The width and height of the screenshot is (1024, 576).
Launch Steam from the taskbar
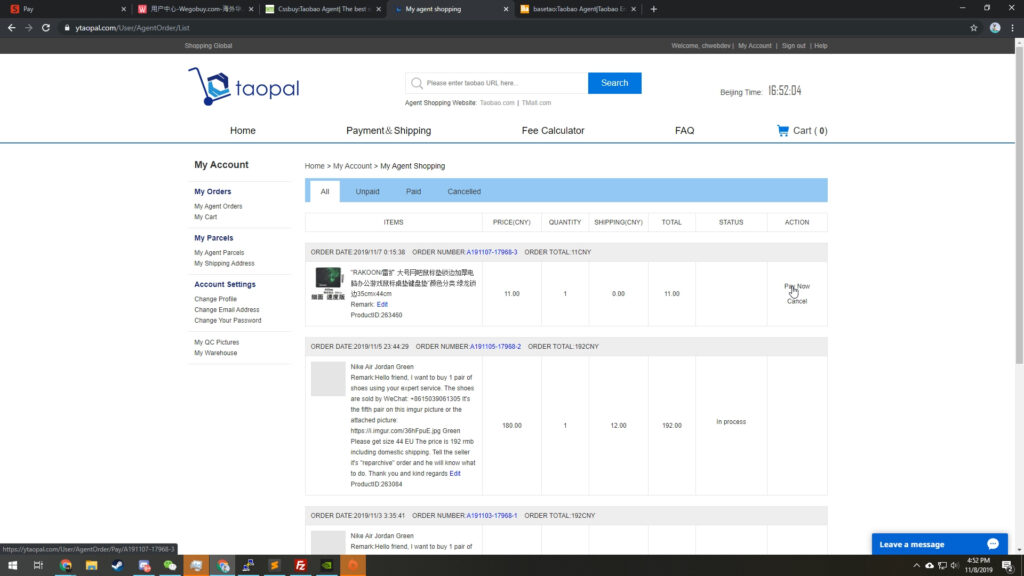118,566
